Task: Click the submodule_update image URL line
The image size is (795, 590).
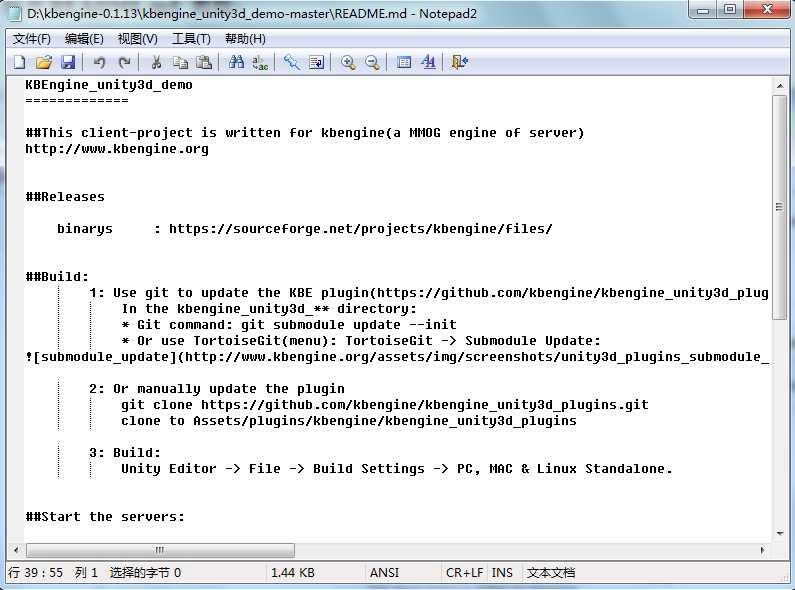Action: tap(397, 357)
